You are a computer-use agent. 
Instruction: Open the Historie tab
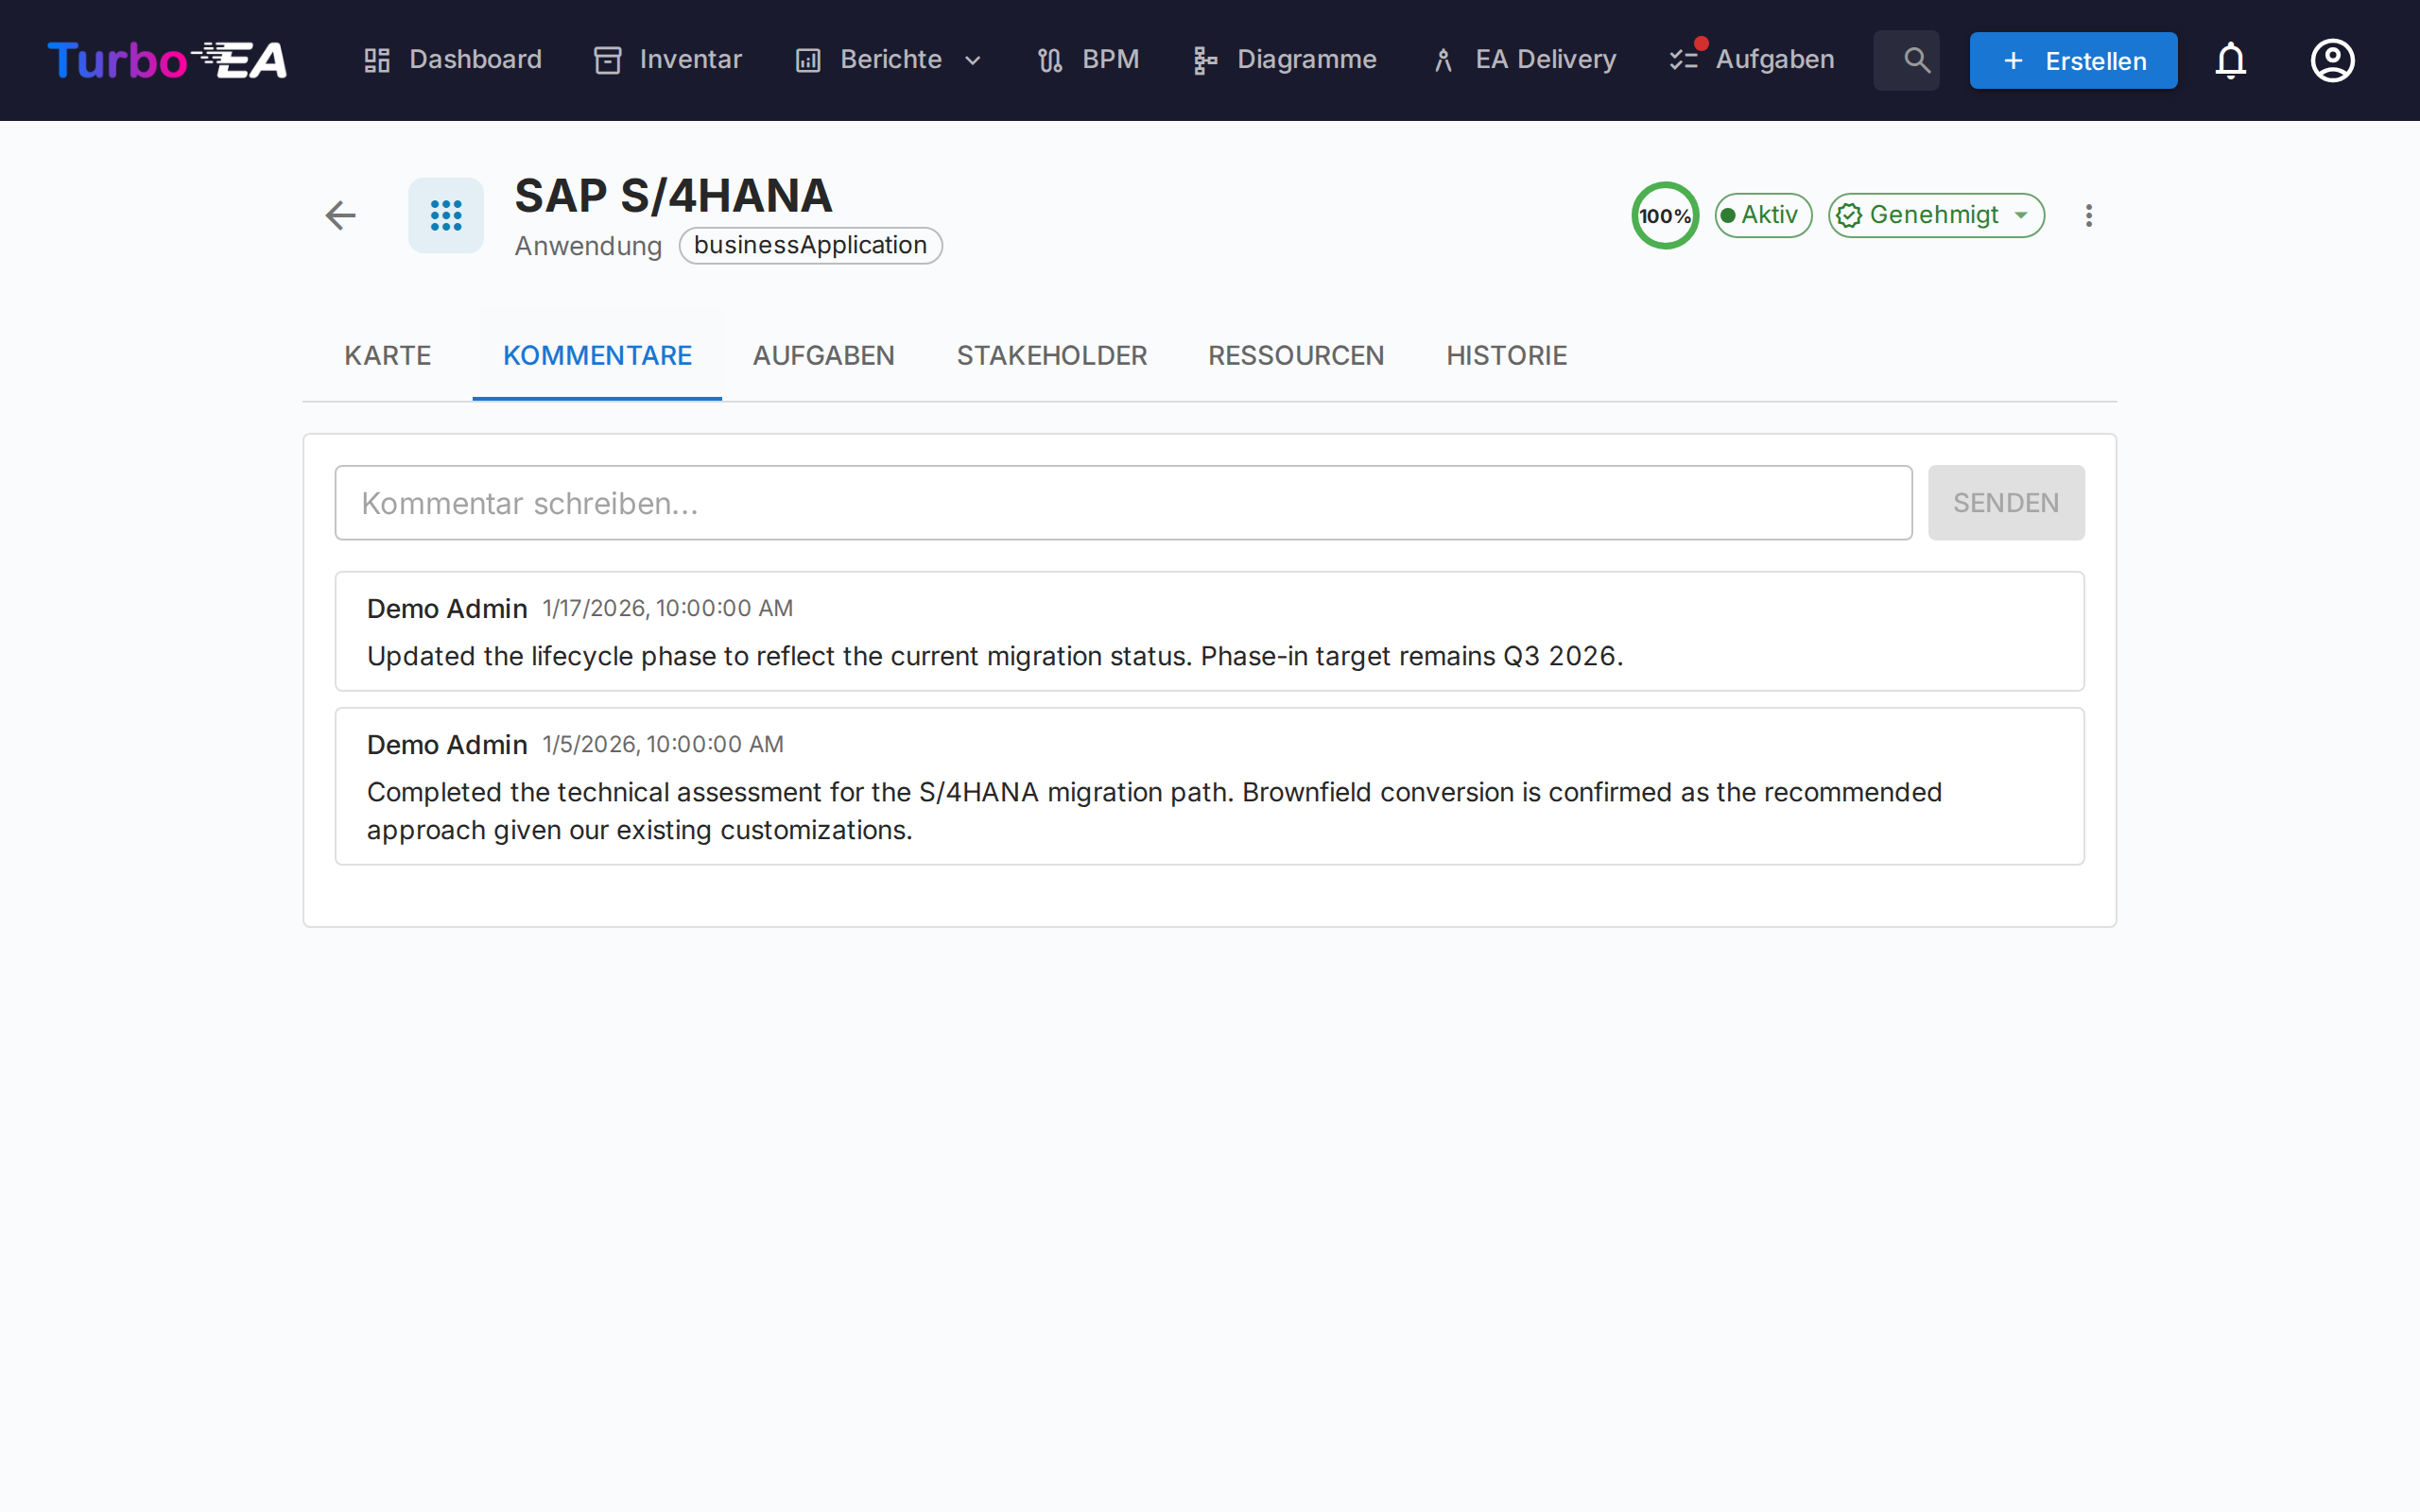[x=1506, y=355]
